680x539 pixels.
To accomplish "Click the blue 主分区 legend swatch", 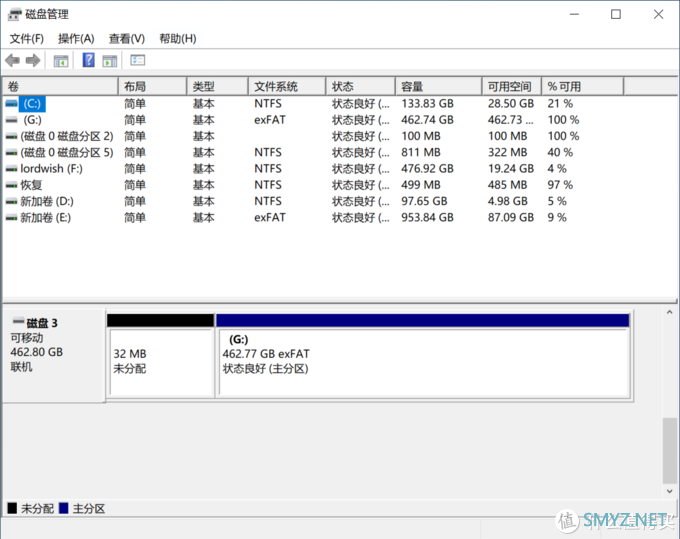I will (63, 508).
